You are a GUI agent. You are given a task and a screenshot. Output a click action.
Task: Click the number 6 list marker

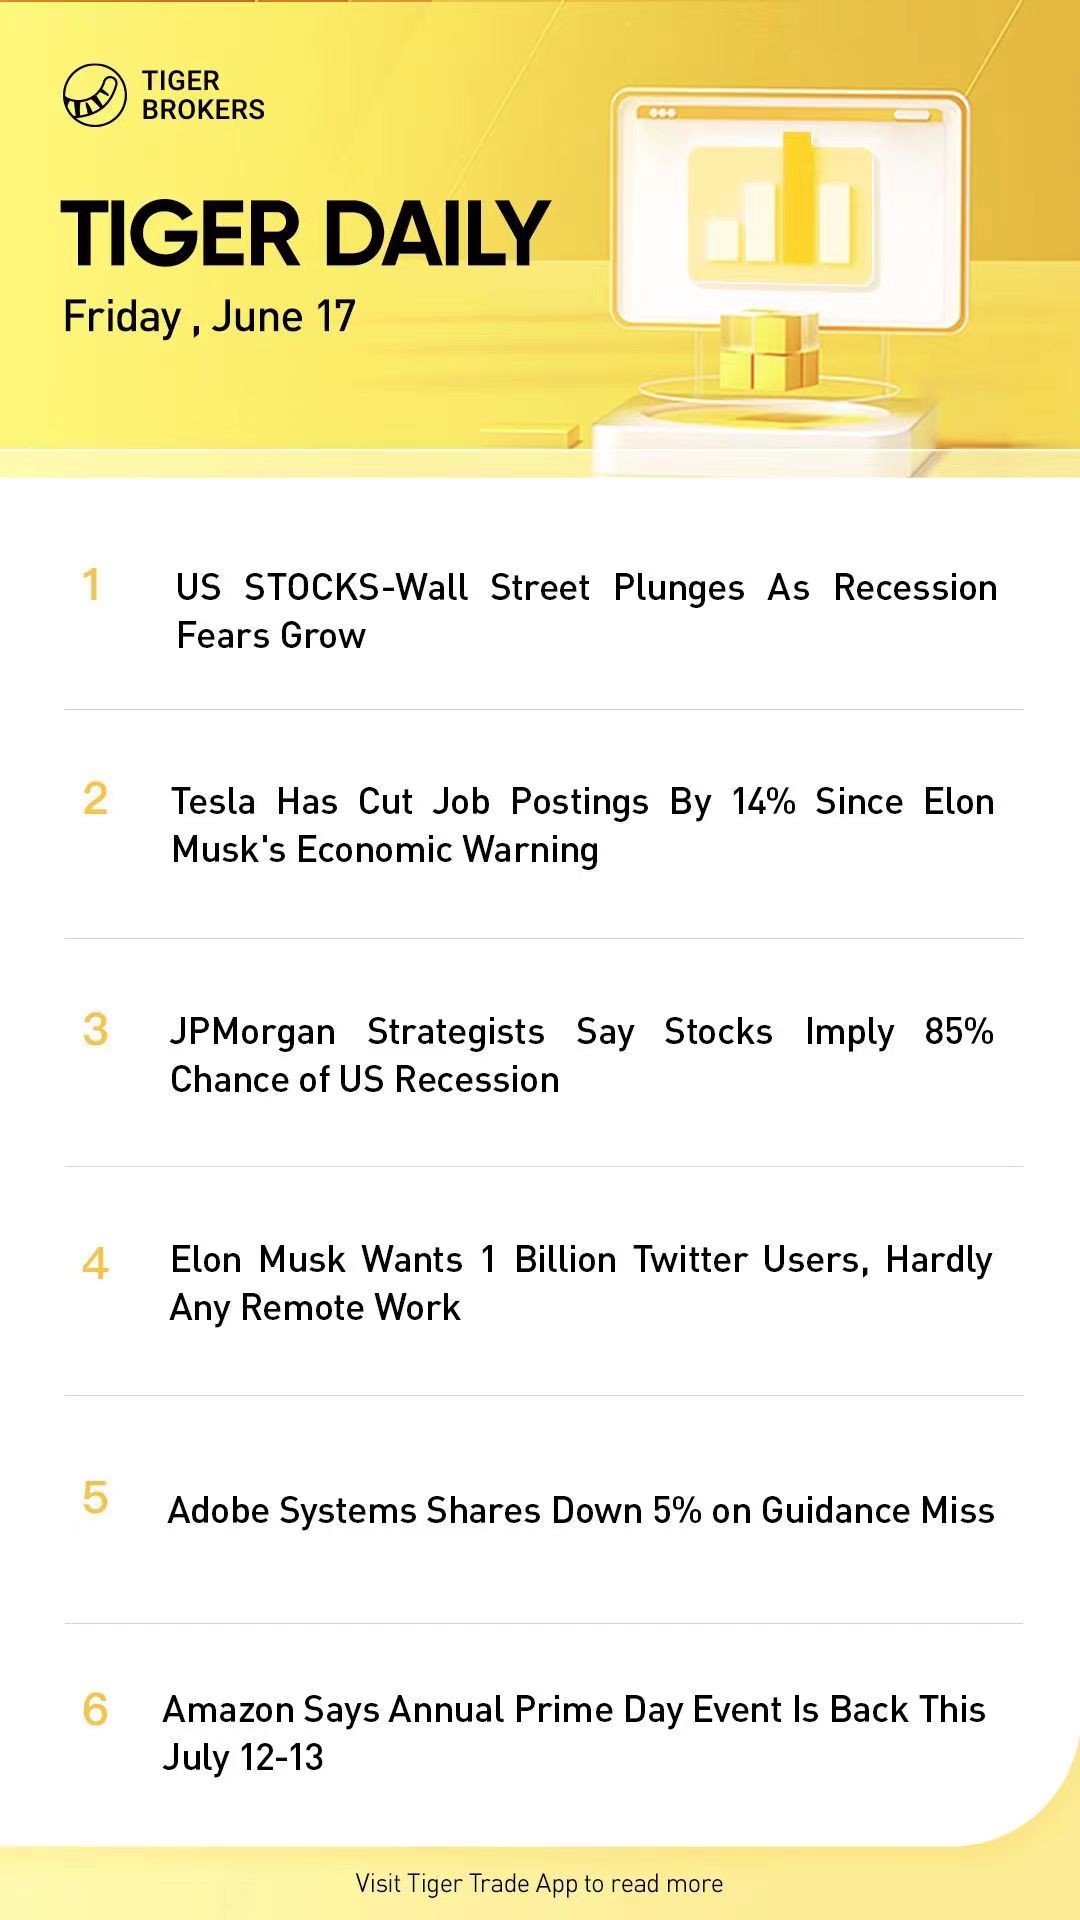pyautogui.click(x=95, y=1710)
